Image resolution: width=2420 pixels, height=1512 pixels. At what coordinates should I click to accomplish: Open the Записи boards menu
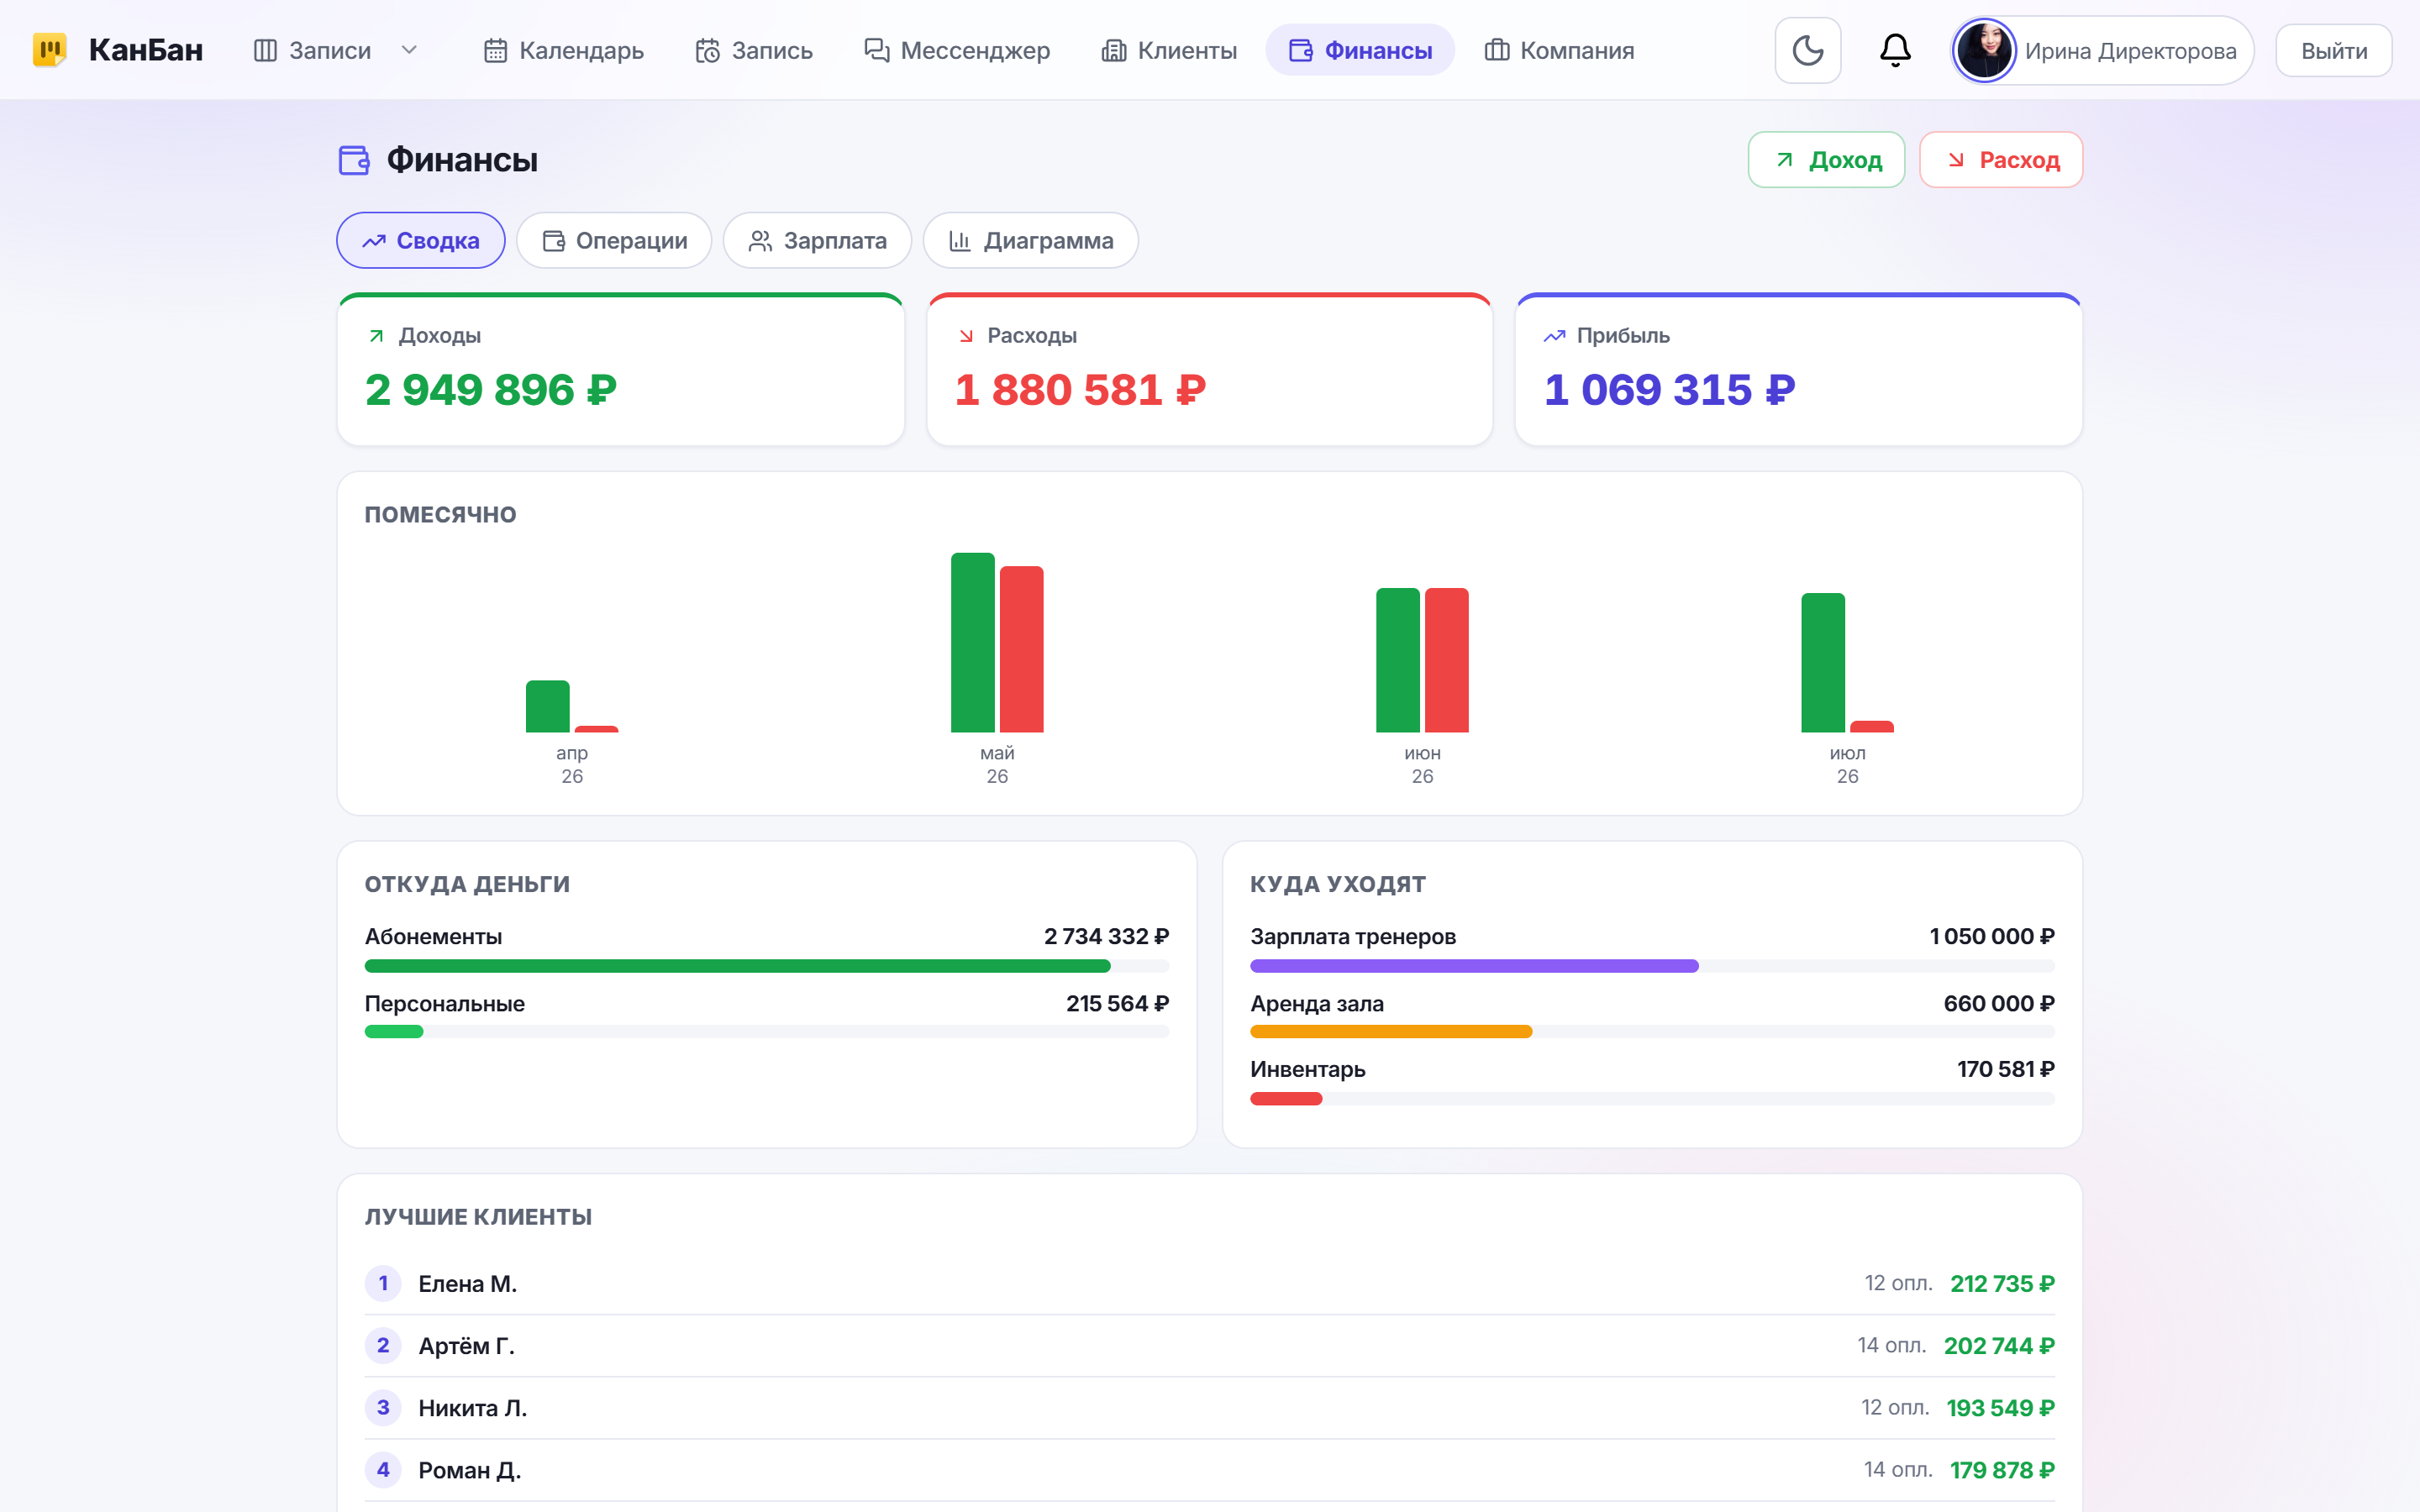pos(312,51)
